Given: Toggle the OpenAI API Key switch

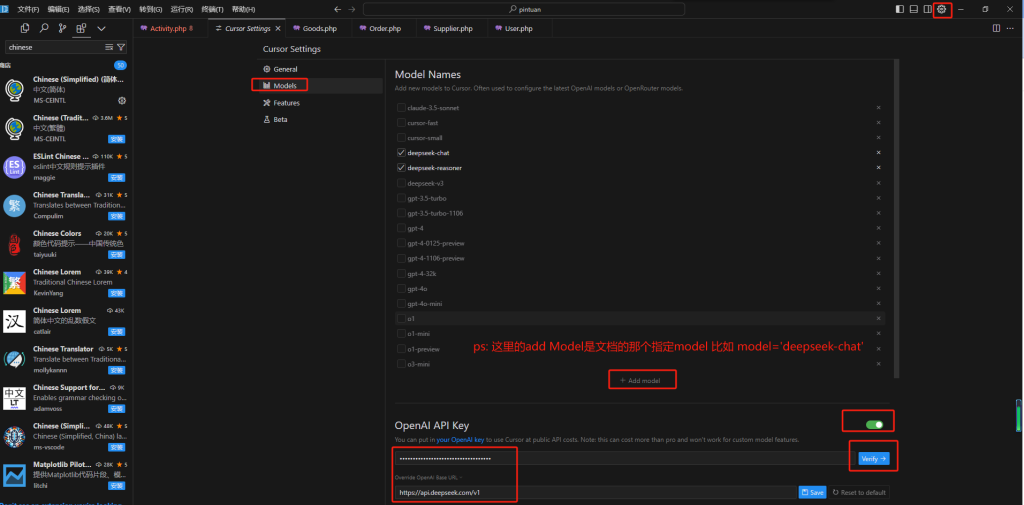Looking at the screenshot, I should [874, 425].
